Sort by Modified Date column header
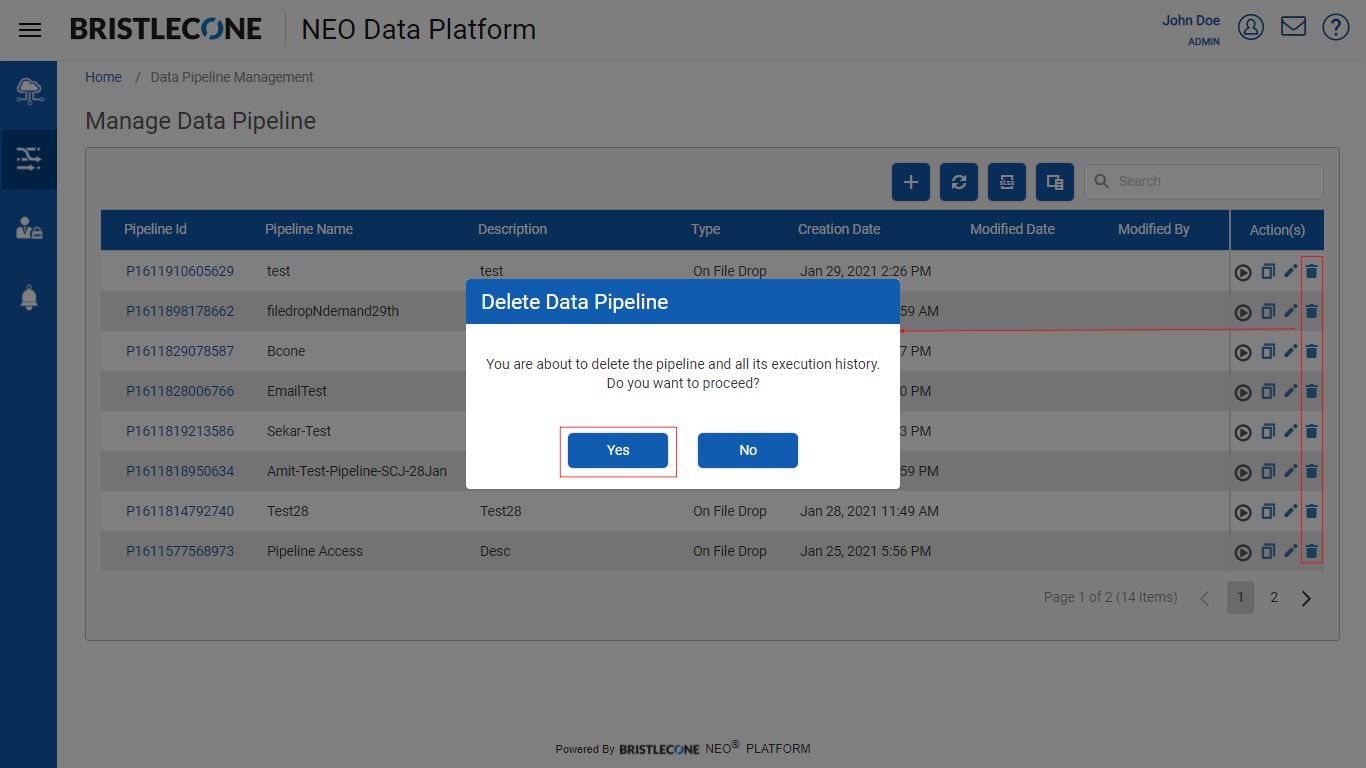This screenshot has width=1366, height=768. coord(1012,229)
